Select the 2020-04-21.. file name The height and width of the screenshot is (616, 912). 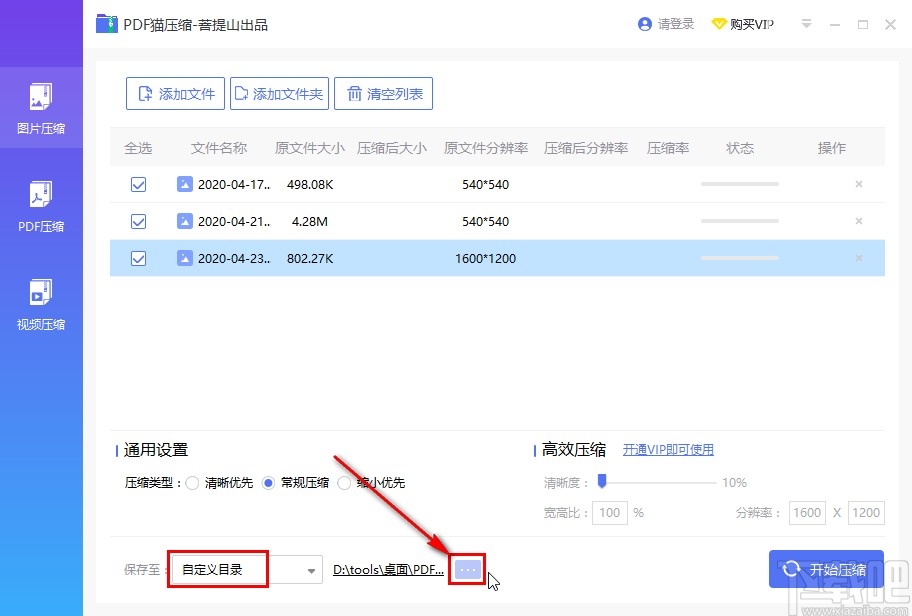point(234,222)
